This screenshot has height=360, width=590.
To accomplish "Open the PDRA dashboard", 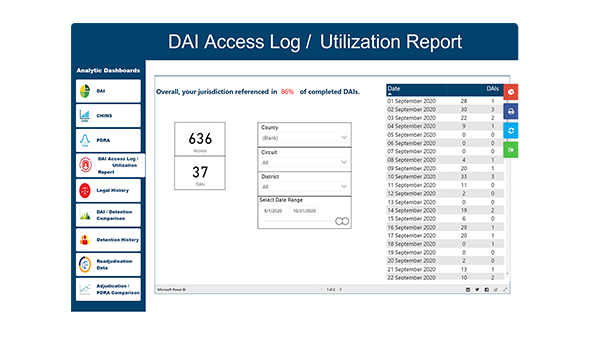I will 108,140.
